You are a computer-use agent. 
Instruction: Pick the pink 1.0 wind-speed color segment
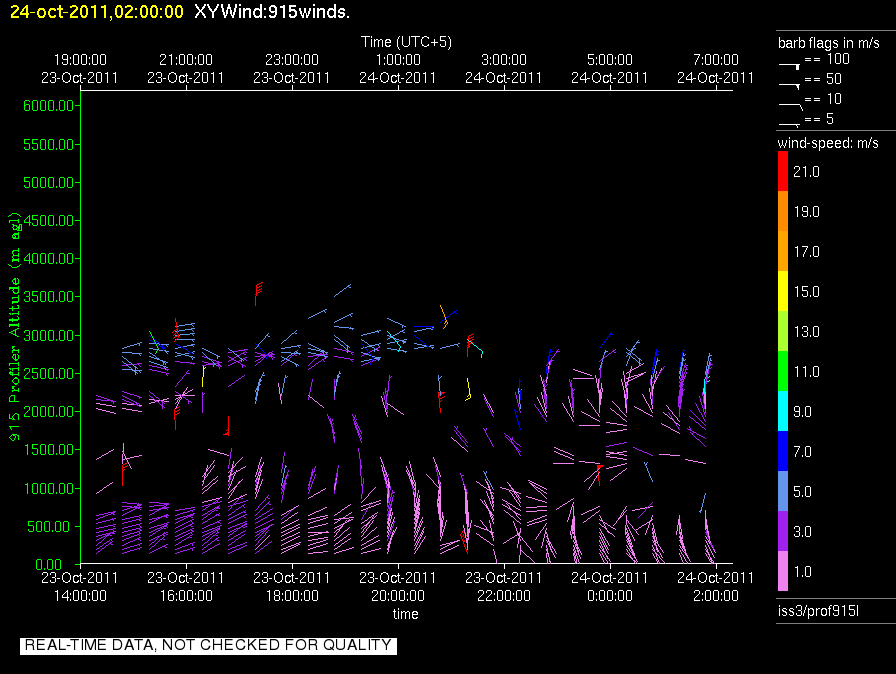(783, 572)
